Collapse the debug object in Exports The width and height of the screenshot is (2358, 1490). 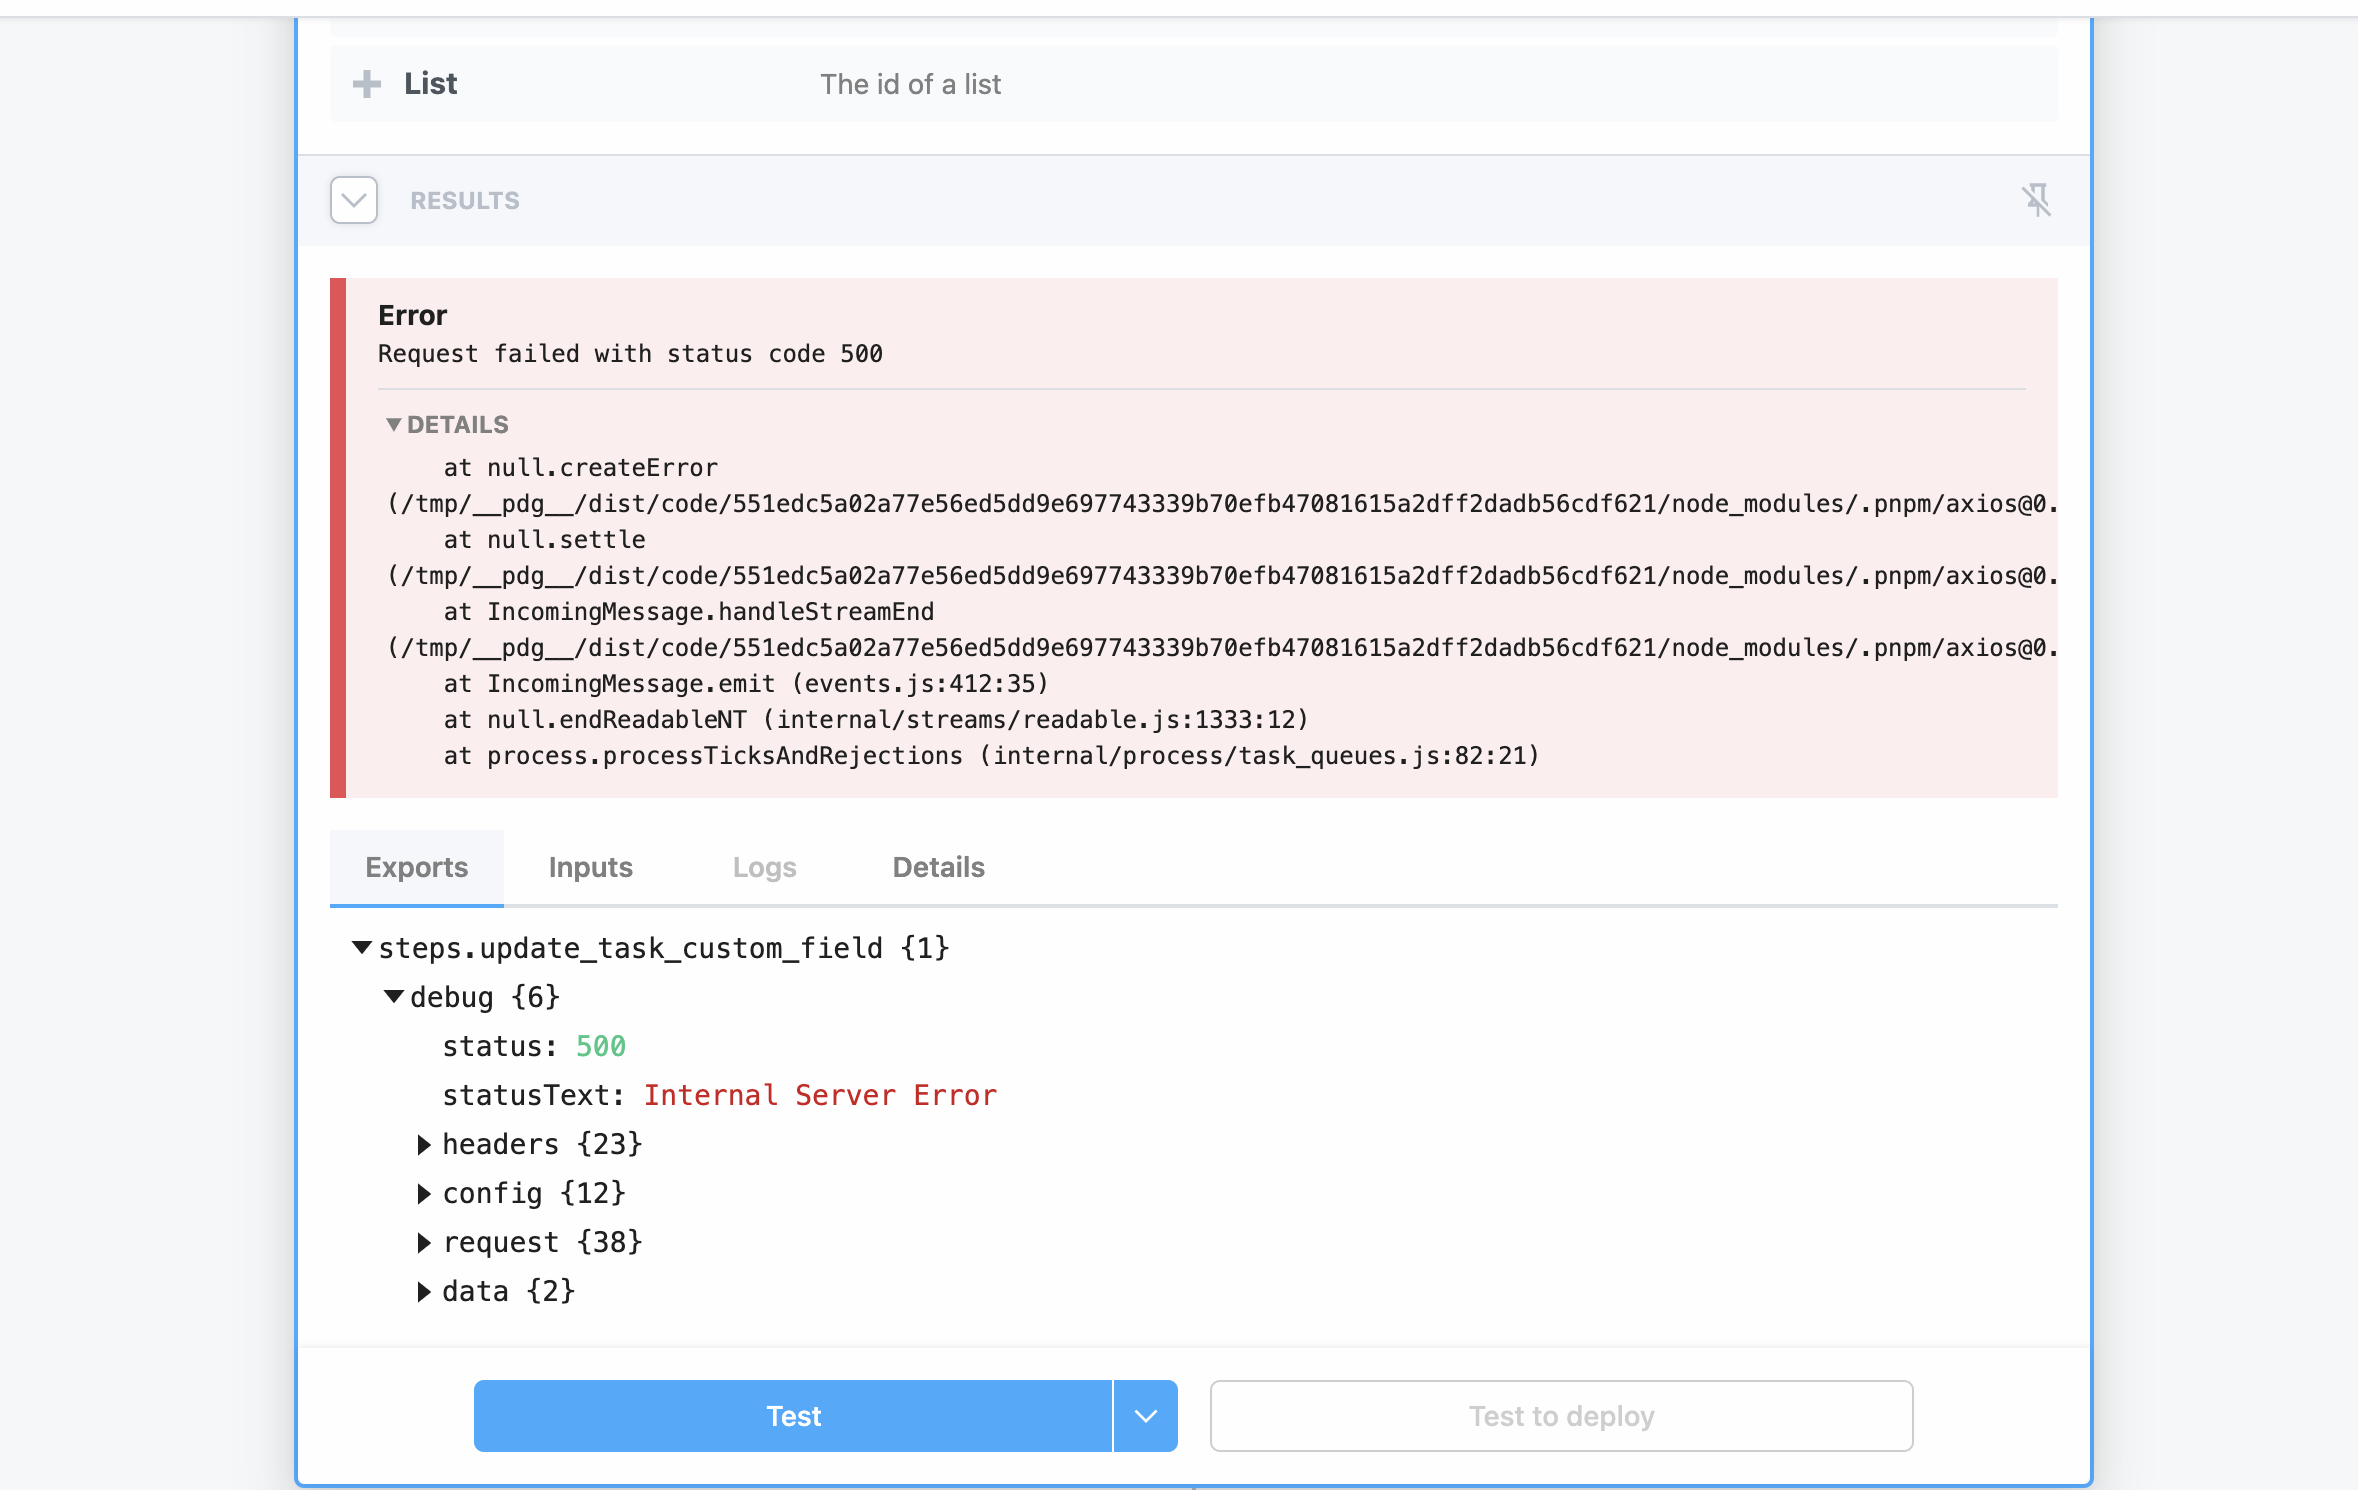tap(394, 996)
